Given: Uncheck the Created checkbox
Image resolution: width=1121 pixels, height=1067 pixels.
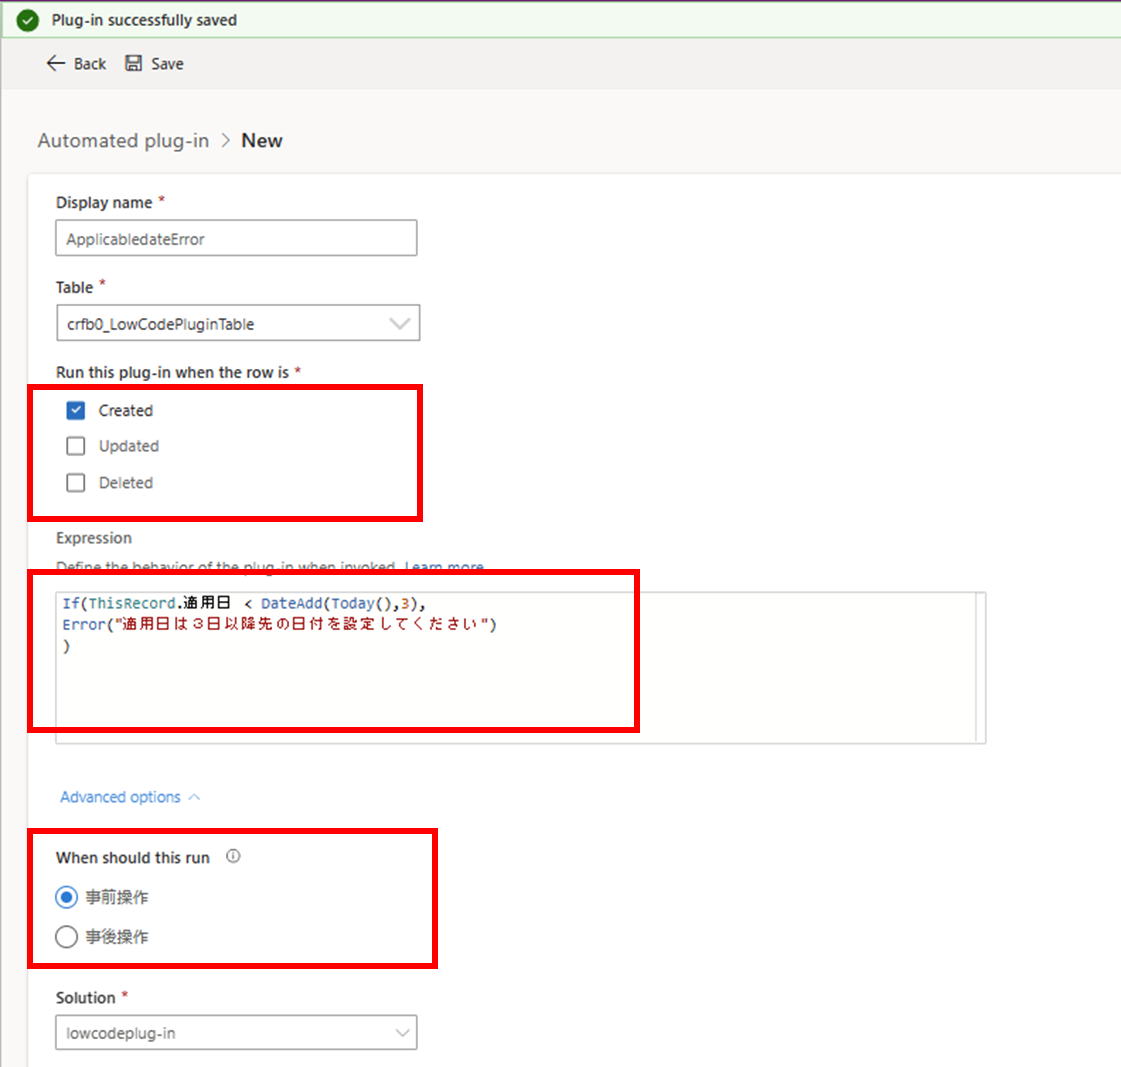Looking at the screenshot, I should coord(76,410).
